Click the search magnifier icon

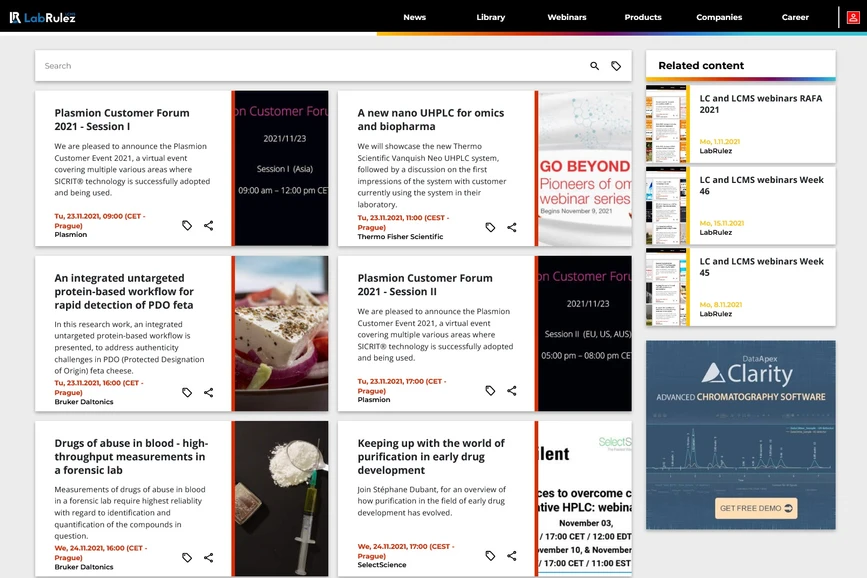tap(594, 66)
